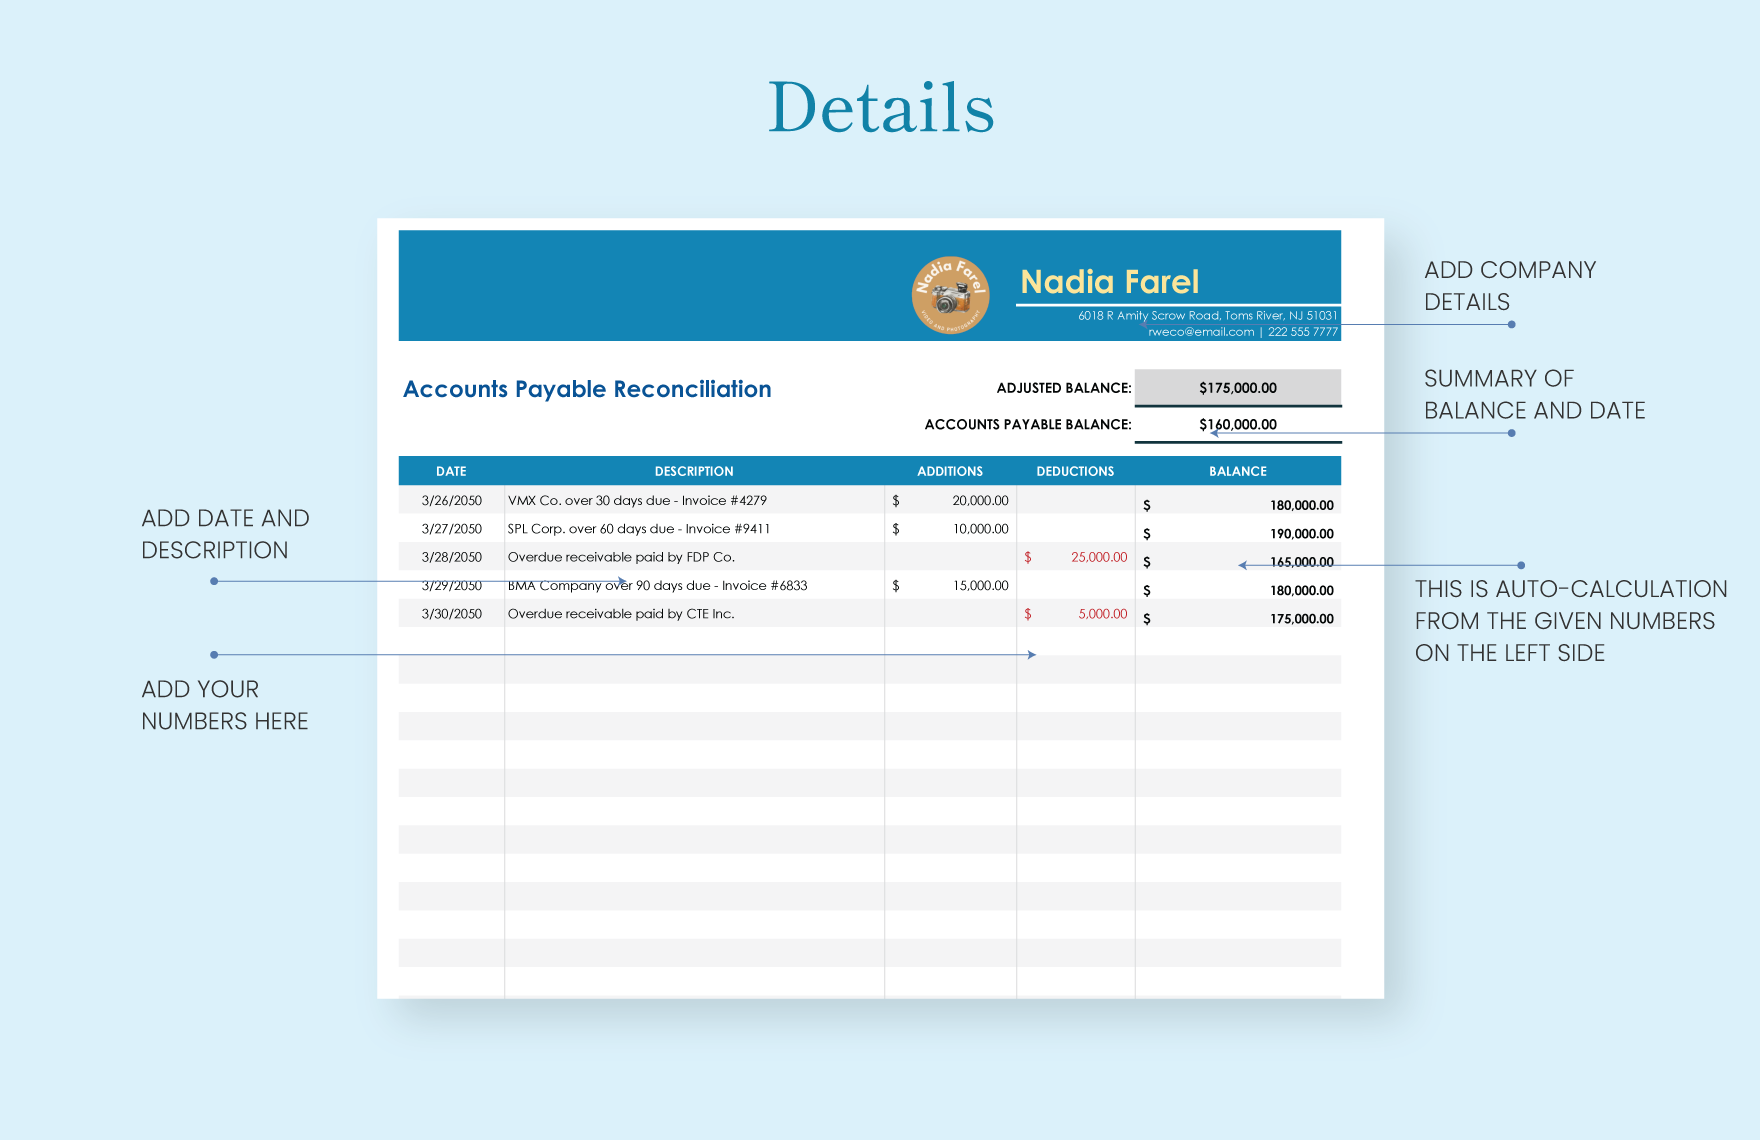
Task: Select the BMA Company Invoice #6833 description
Action: tap(657, 585)
